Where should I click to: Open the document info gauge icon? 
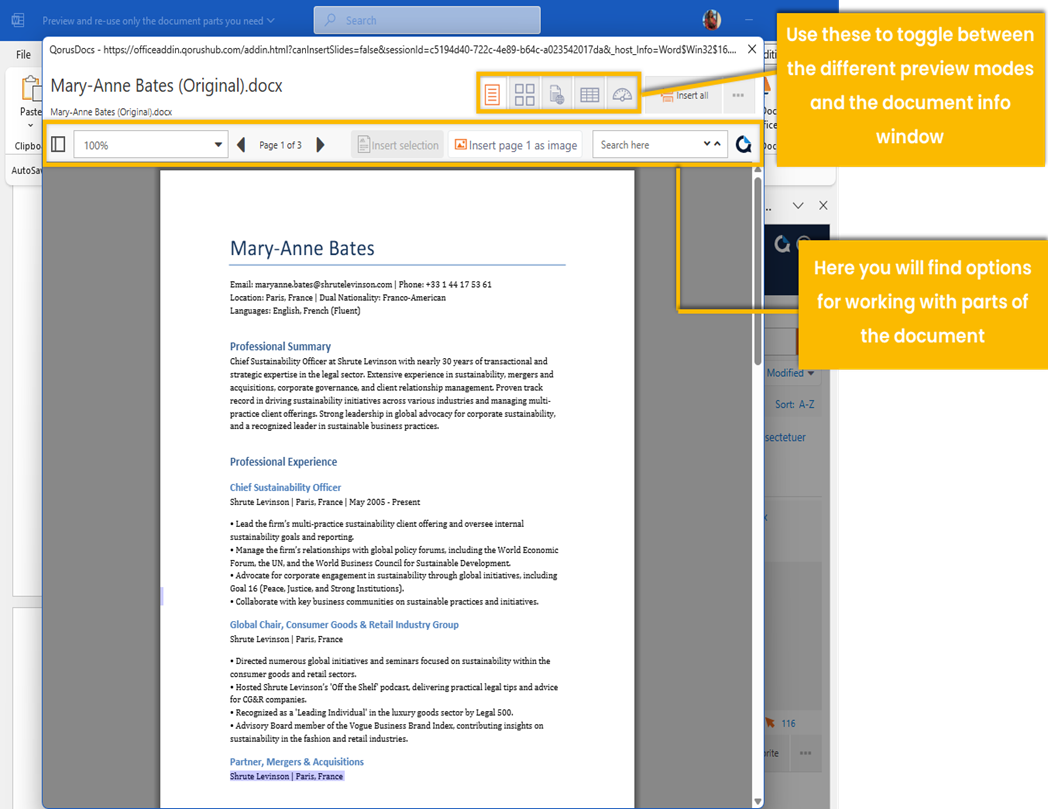pos(622,95)
